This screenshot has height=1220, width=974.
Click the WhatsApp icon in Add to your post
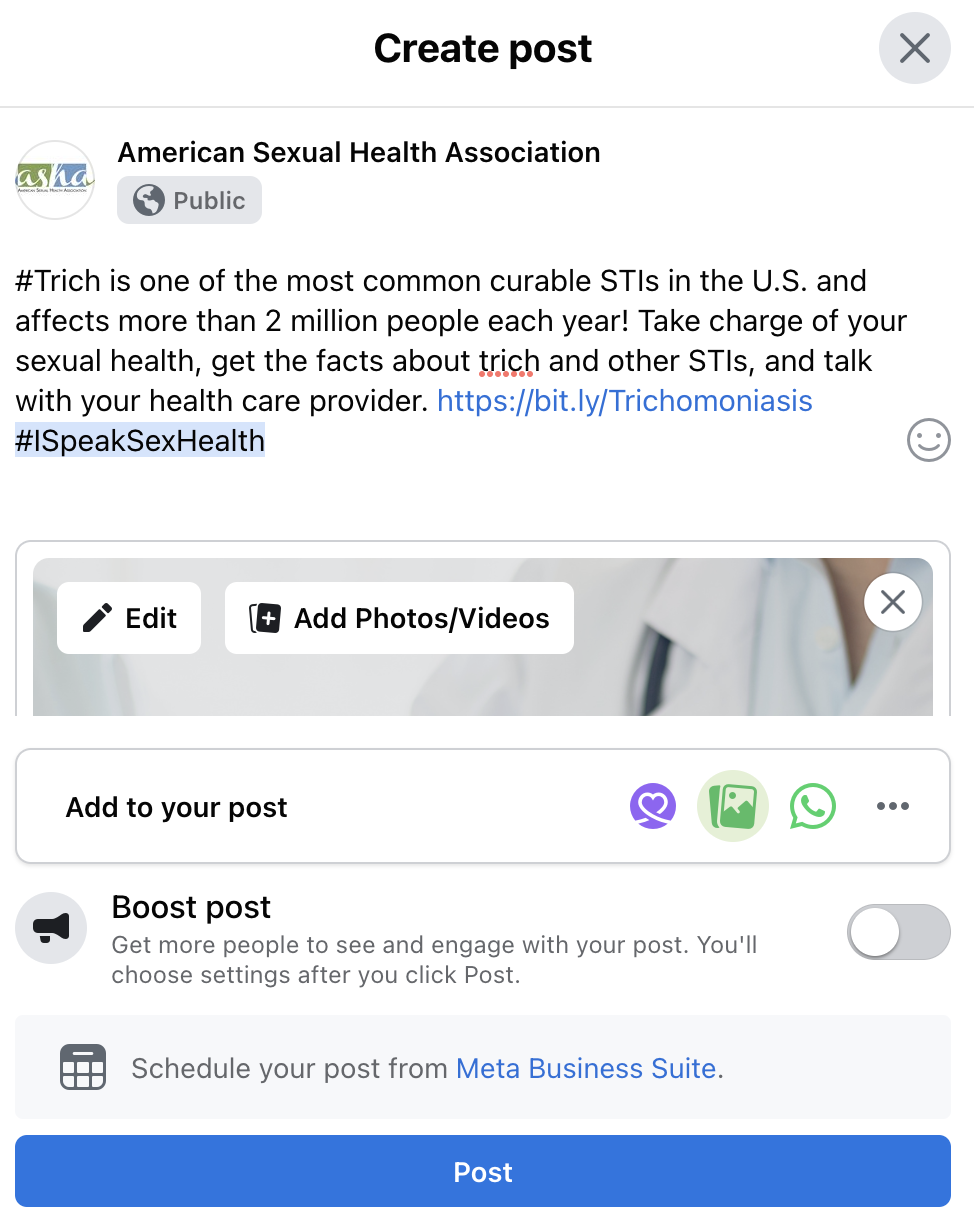(x=813, y=806)
